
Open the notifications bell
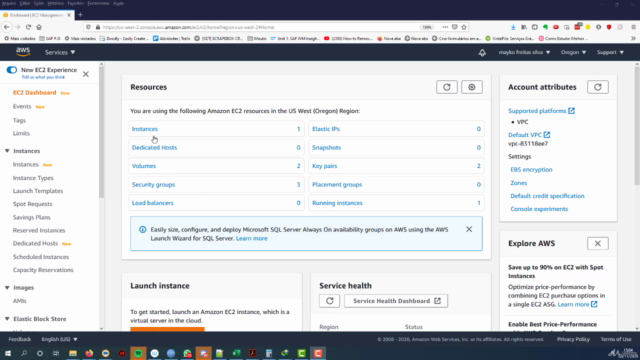click(482, 53)
